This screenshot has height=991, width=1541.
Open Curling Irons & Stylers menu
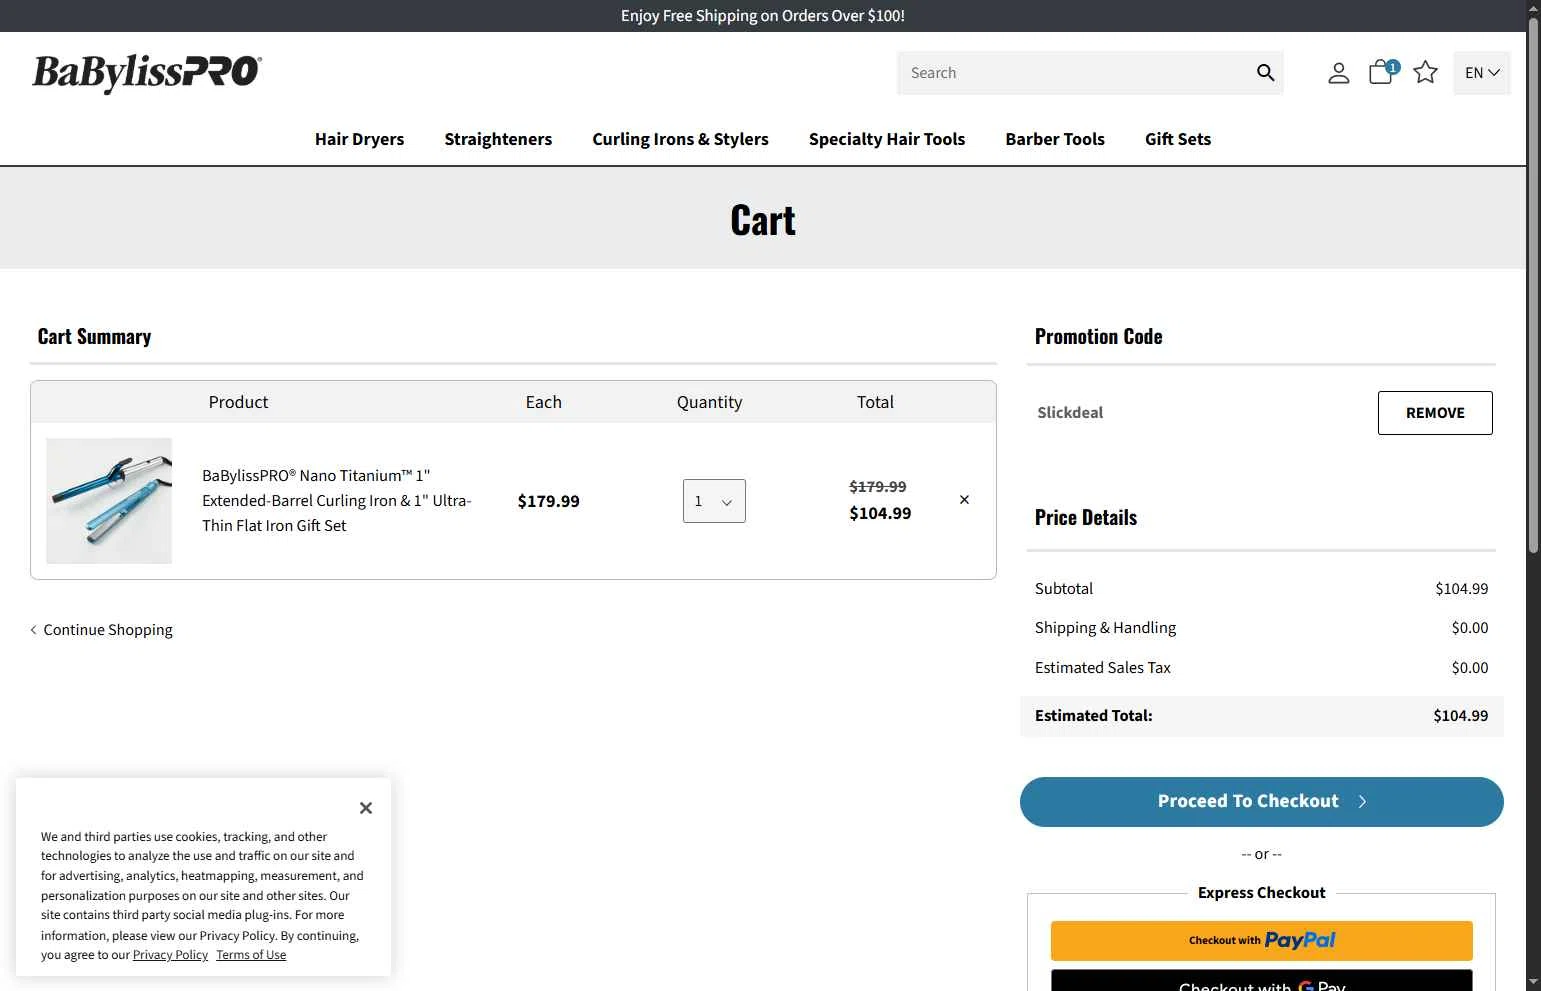coord(680,139)
